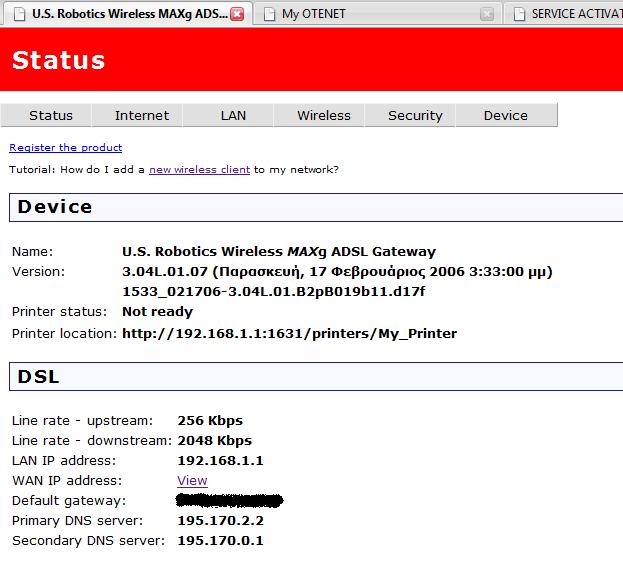Click the Printer location label

pos(64,334)
